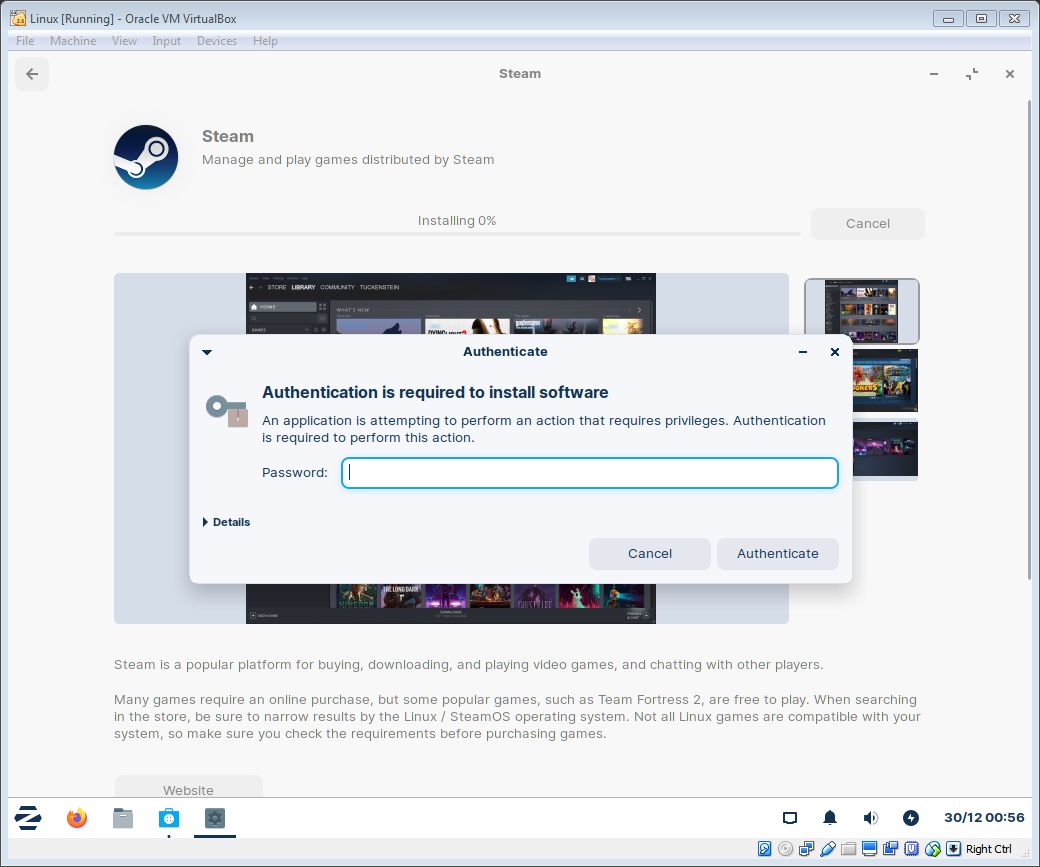Open the date and time calendar
This screenshot has width=1040, height=867.
pyautogui.click(x=984, y=817)
